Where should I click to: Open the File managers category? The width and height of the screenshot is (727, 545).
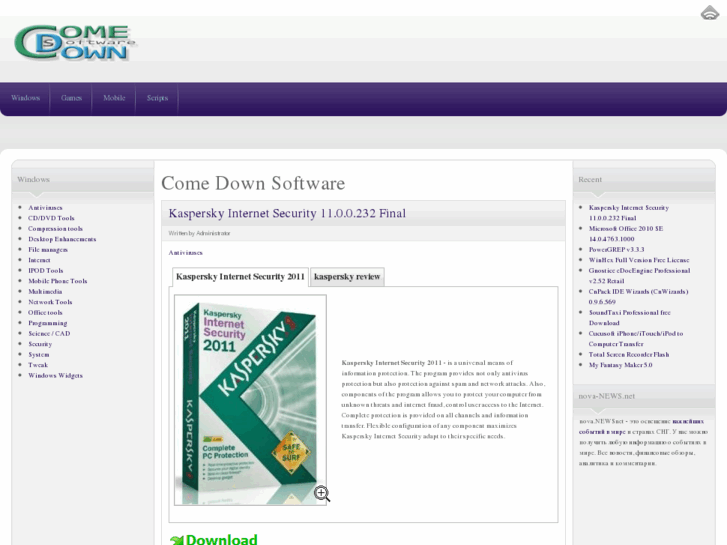[x=48, y=250]
